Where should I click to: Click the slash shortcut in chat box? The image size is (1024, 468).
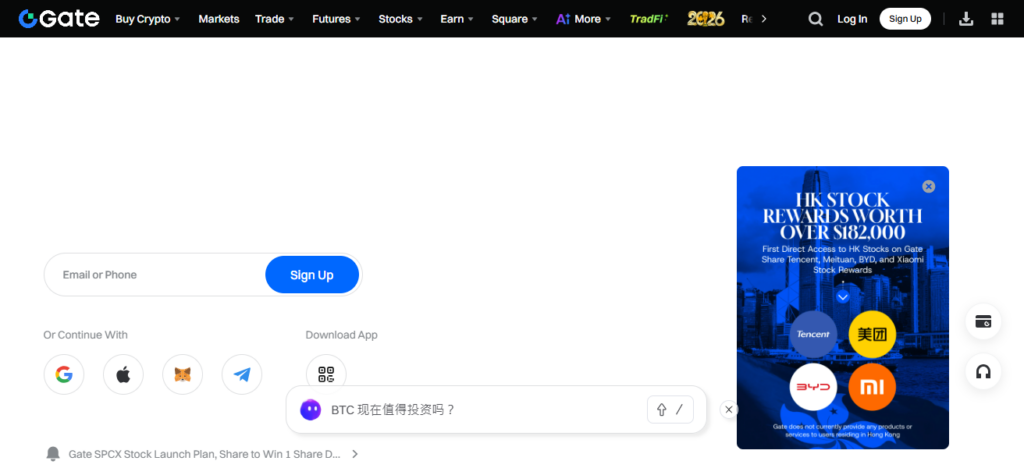pos(679,409)
